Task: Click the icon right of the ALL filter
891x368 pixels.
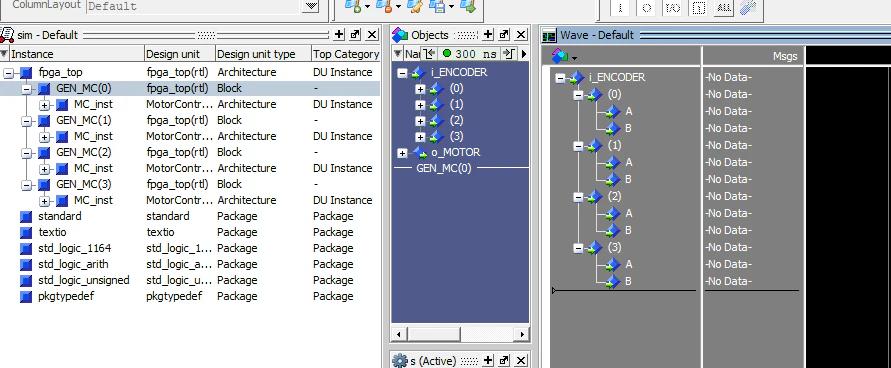Action: pos(748,7)
